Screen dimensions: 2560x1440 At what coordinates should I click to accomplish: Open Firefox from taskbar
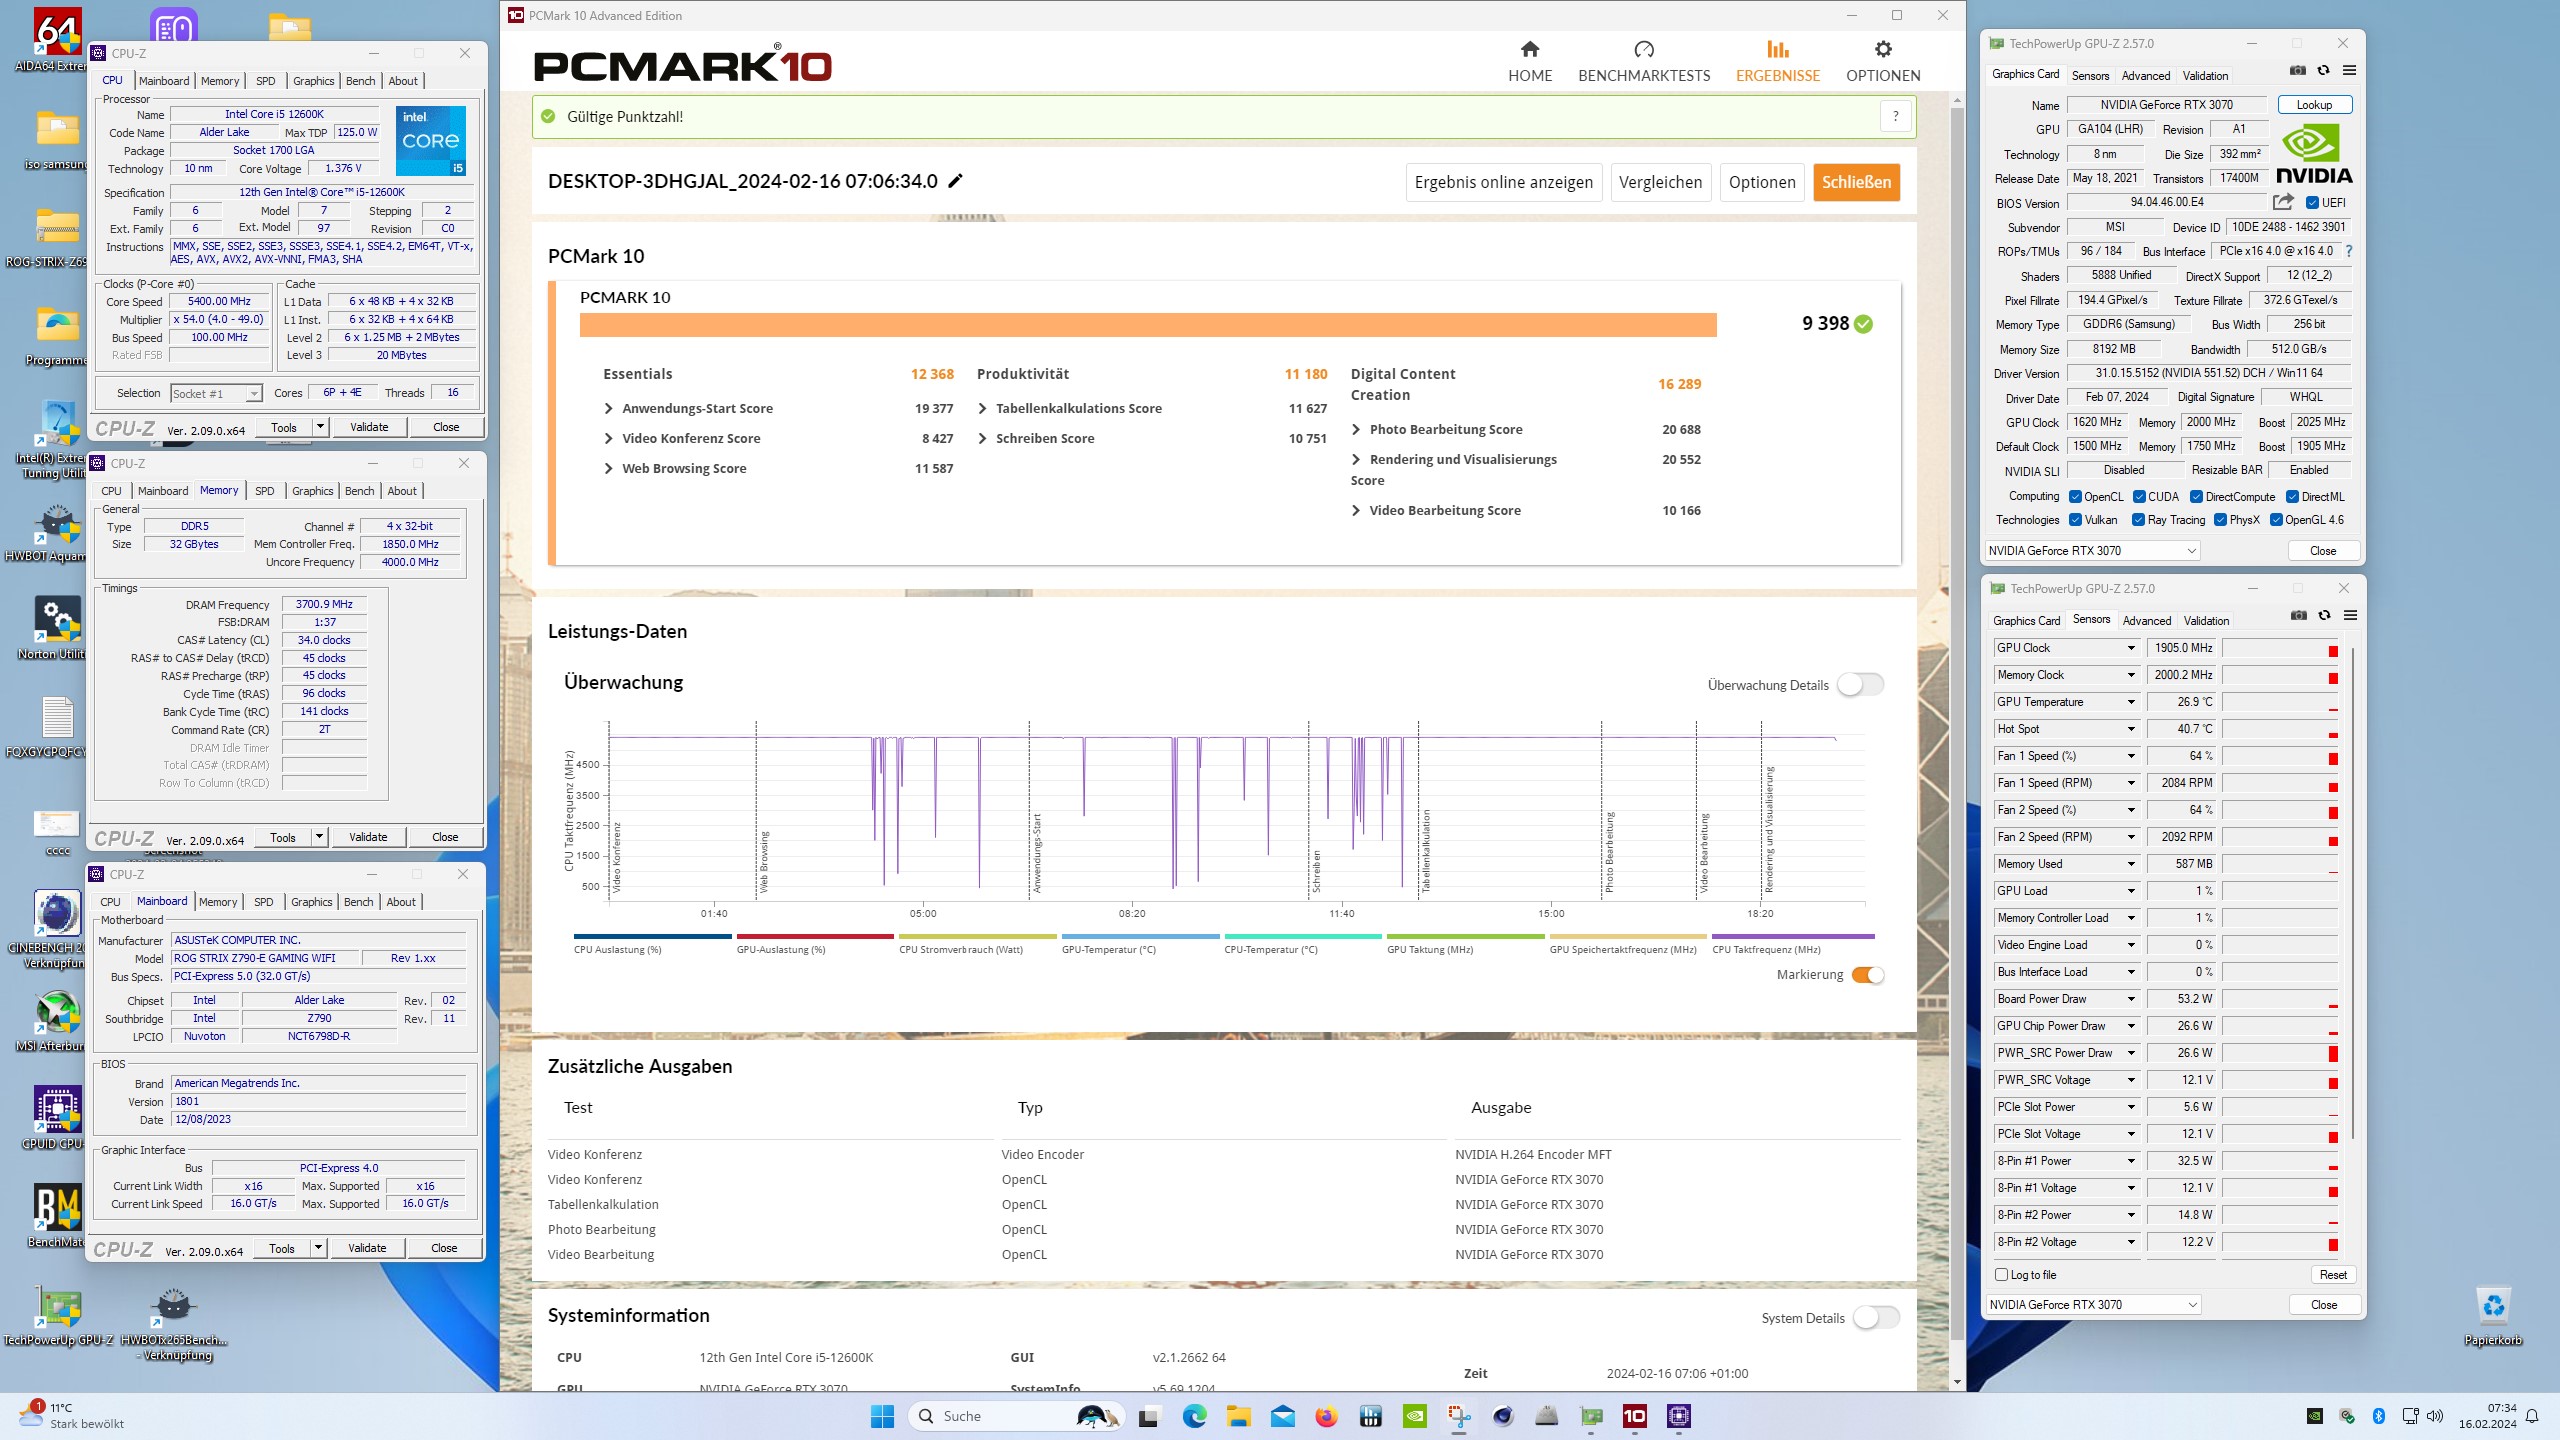1326,1416
